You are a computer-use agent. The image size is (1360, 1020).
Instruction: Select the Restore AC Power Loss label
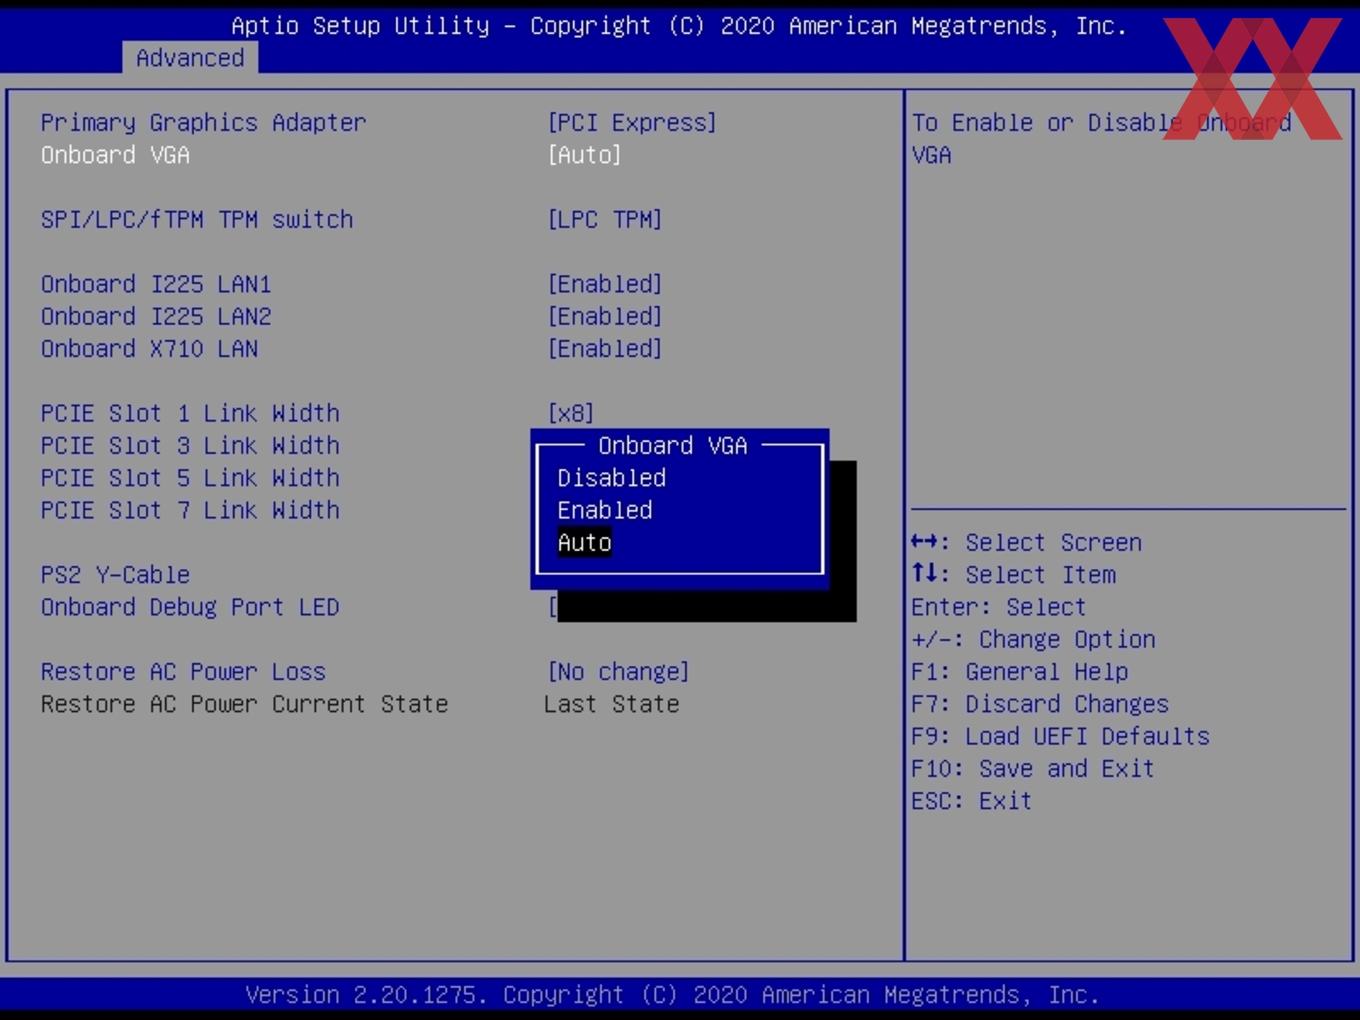tap(183, 672)
